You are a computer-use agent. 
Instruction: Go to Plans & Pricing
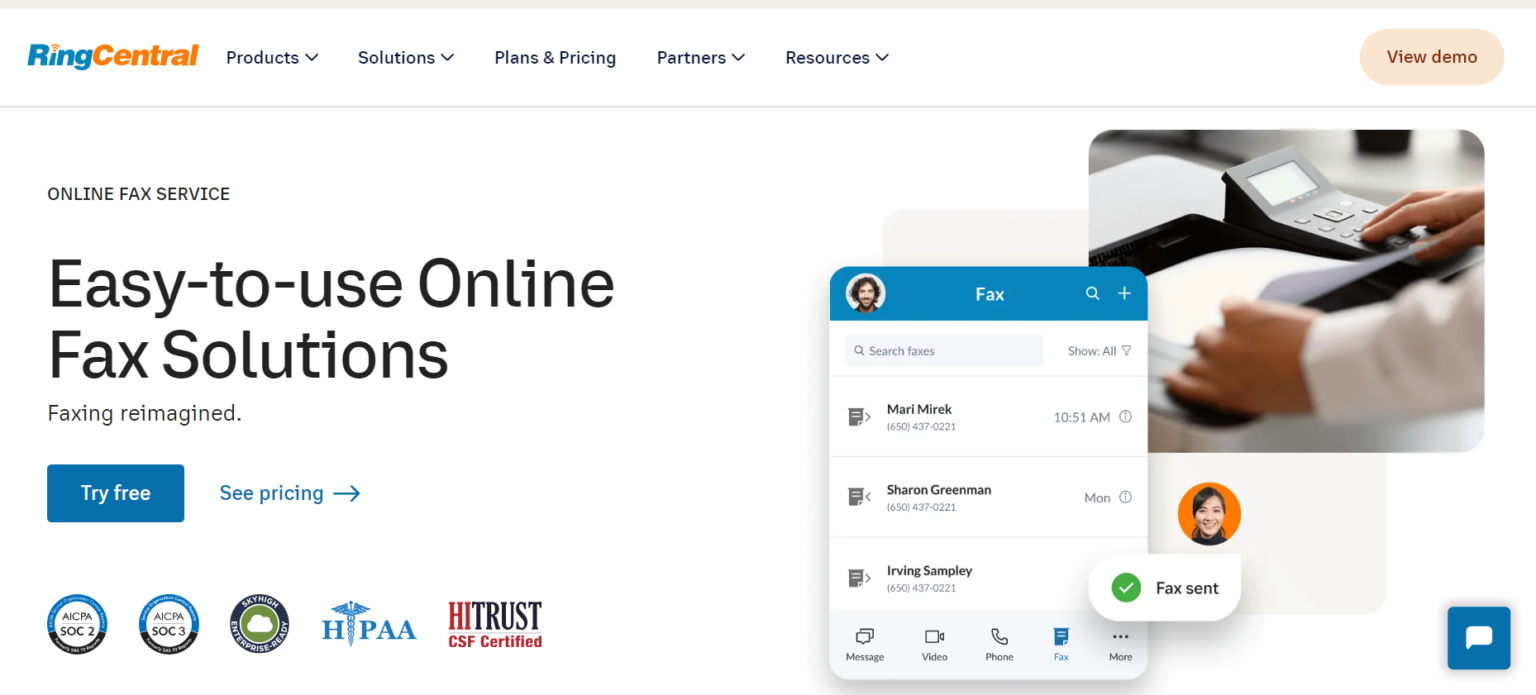click(555, 57)
